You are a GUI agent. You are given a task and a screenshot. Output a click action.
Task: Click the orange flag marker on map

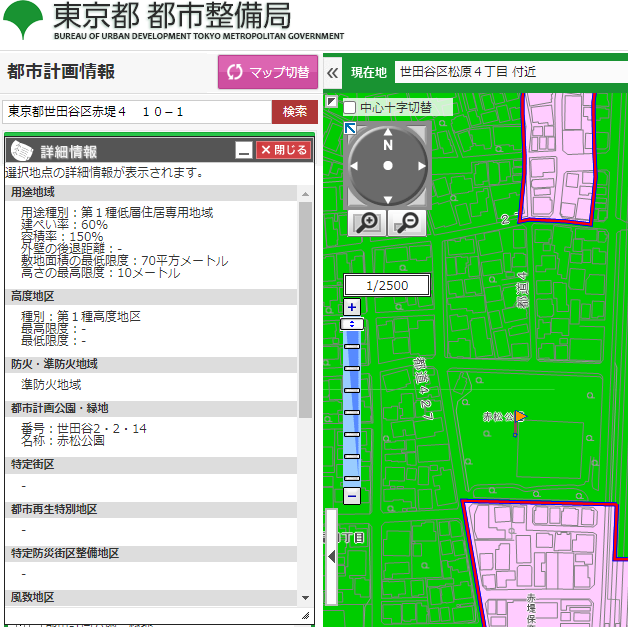(x=519, y=418)
